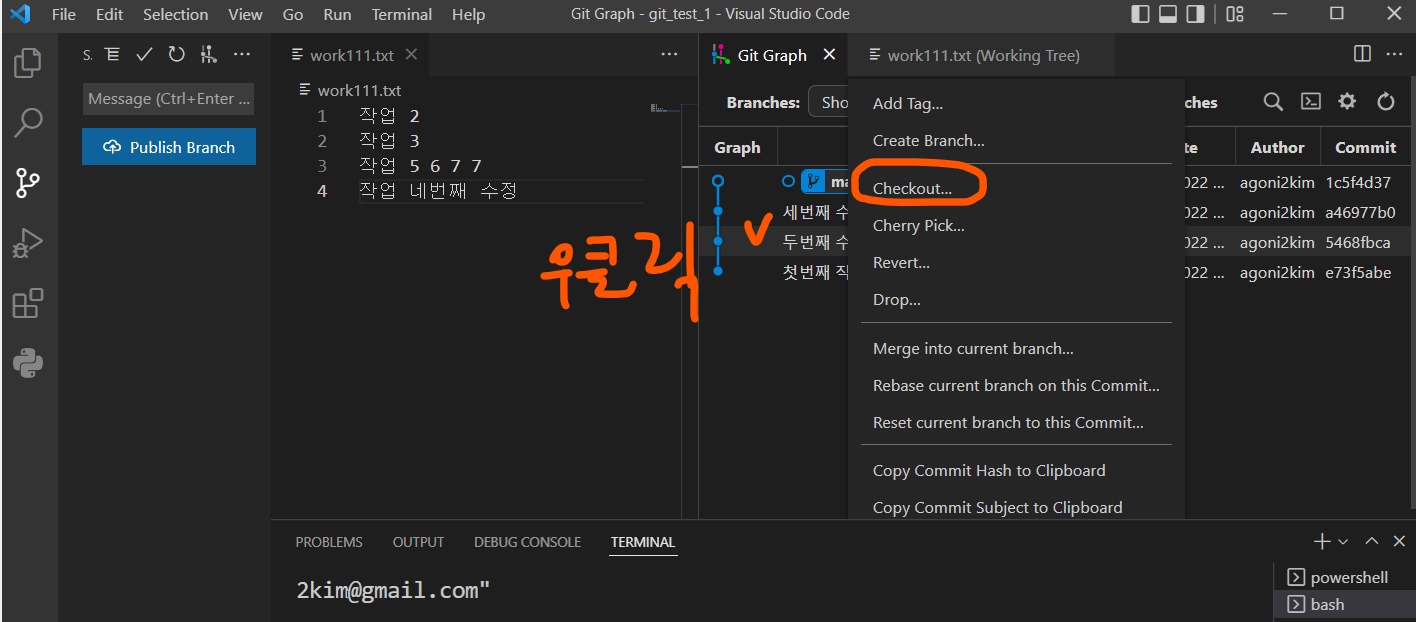The image size is (1416, 622).
Task: Open terminal icon in Git Graph toolbar
Action: [x=1311, y=102]
